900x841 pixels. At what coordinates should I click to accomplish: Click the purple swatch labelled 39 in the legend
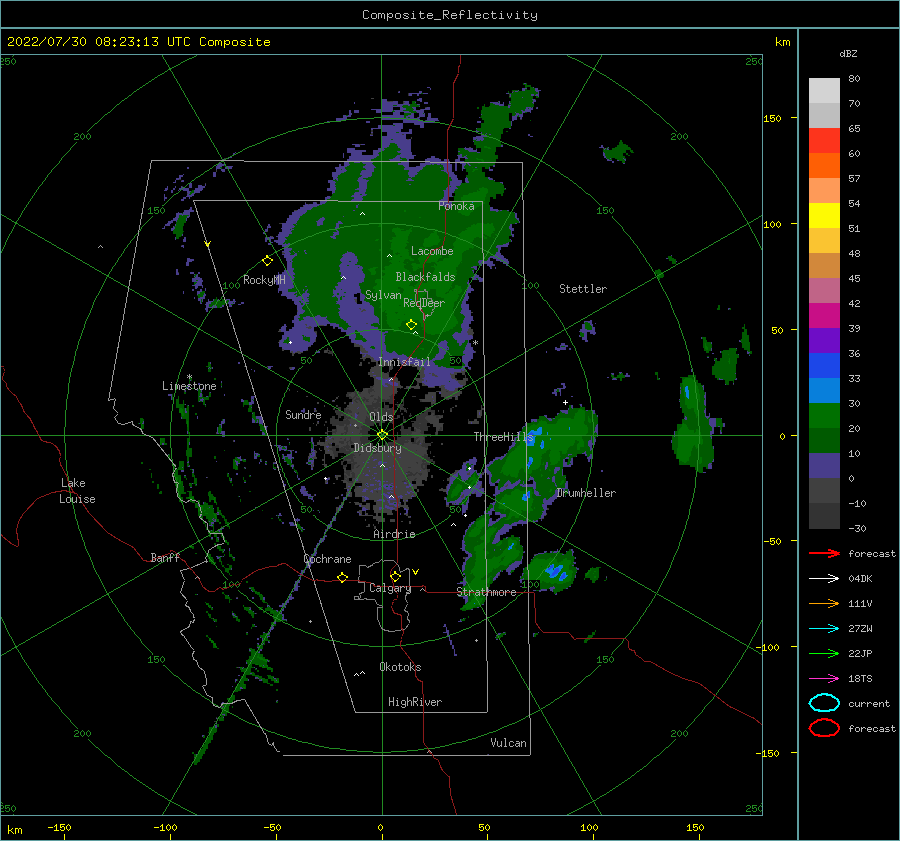click(x=824, y=340)
